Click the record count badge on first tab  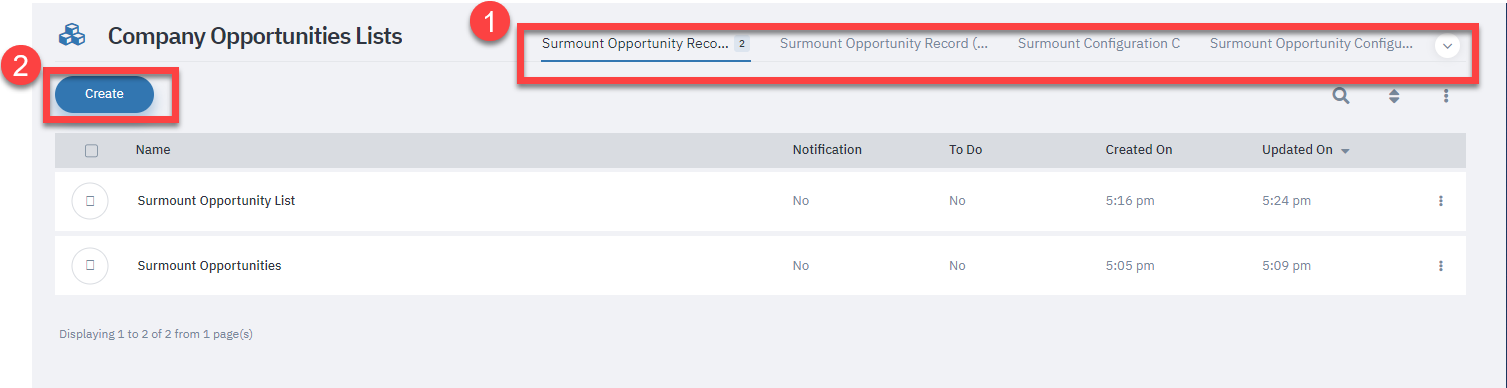[x=742, y=44]
